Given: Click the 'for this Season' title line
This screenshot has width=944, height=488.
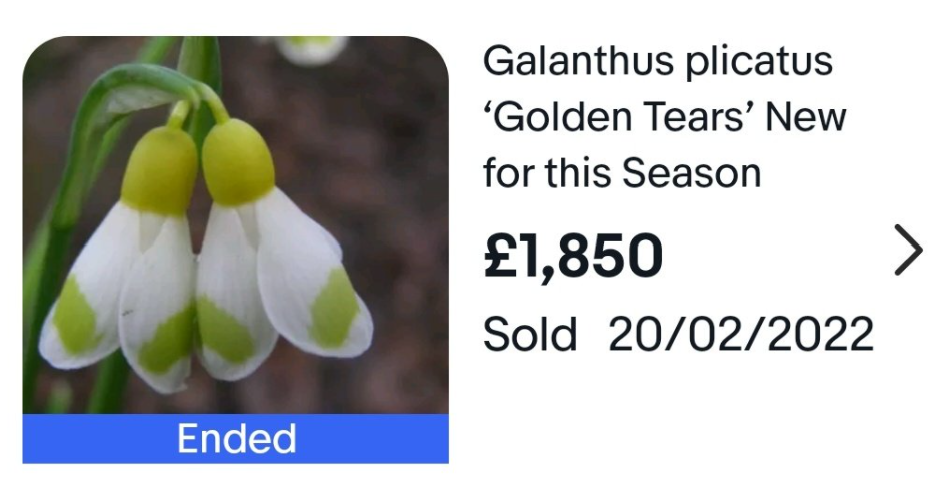Looking at the screenshot, I should tap(621, 173).
